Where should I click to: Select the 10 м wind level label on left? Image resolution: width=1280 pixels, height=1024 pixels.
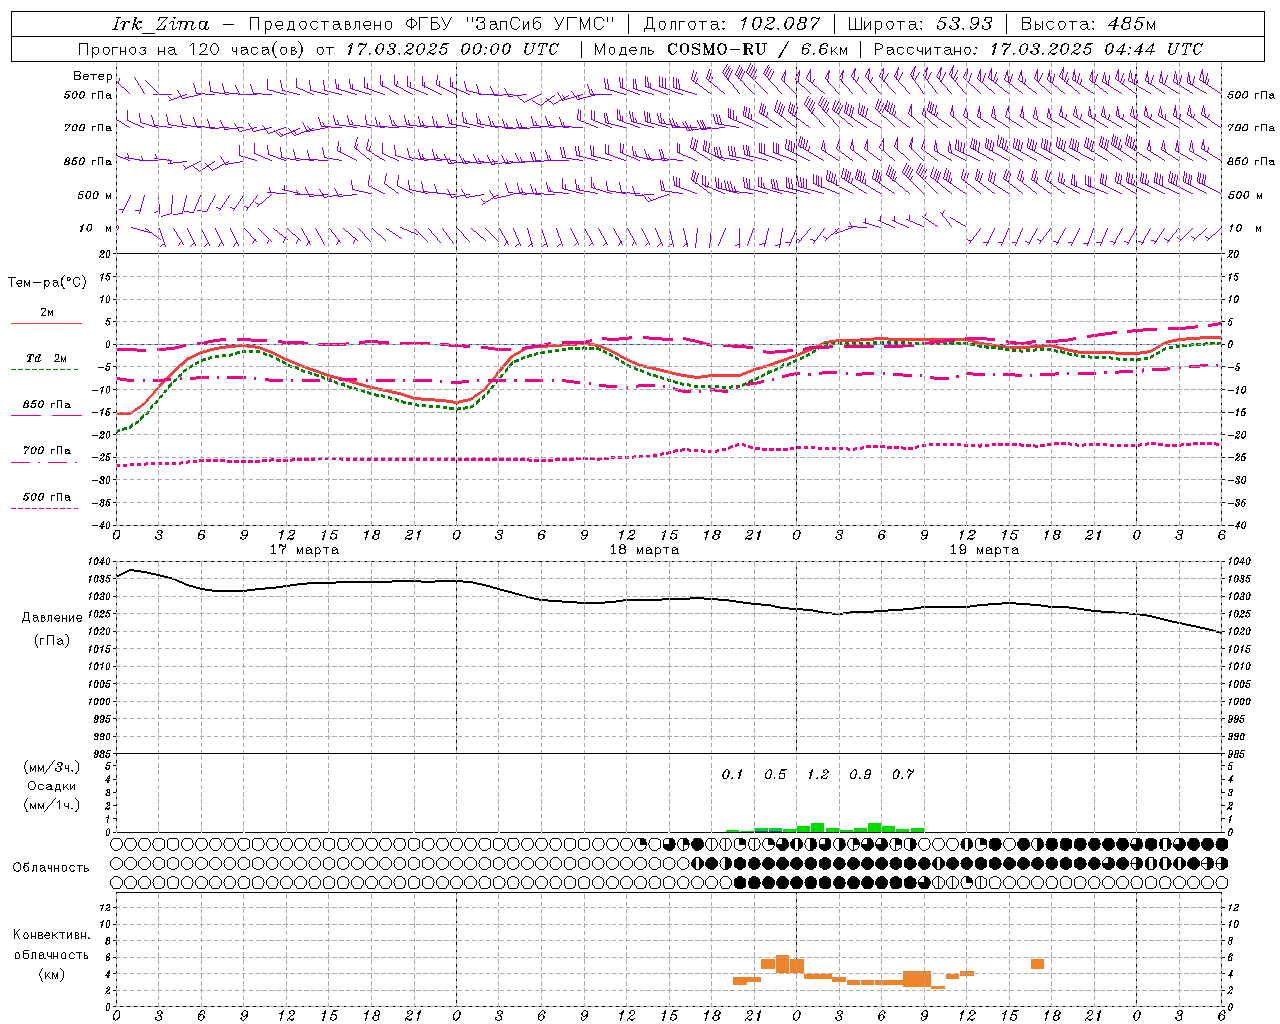95,228
